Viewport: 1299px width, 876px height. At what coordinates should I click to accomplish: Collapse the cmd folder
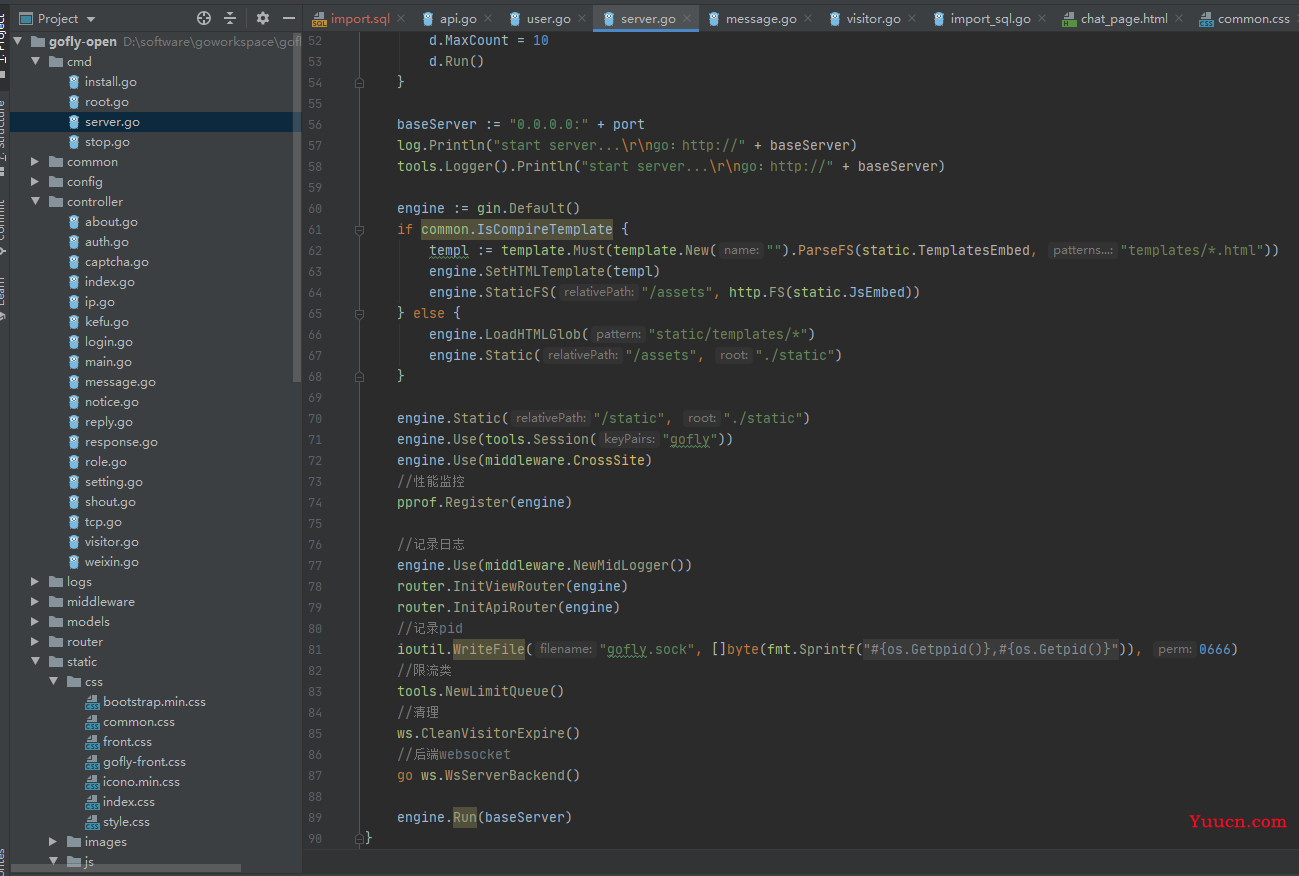36,62
